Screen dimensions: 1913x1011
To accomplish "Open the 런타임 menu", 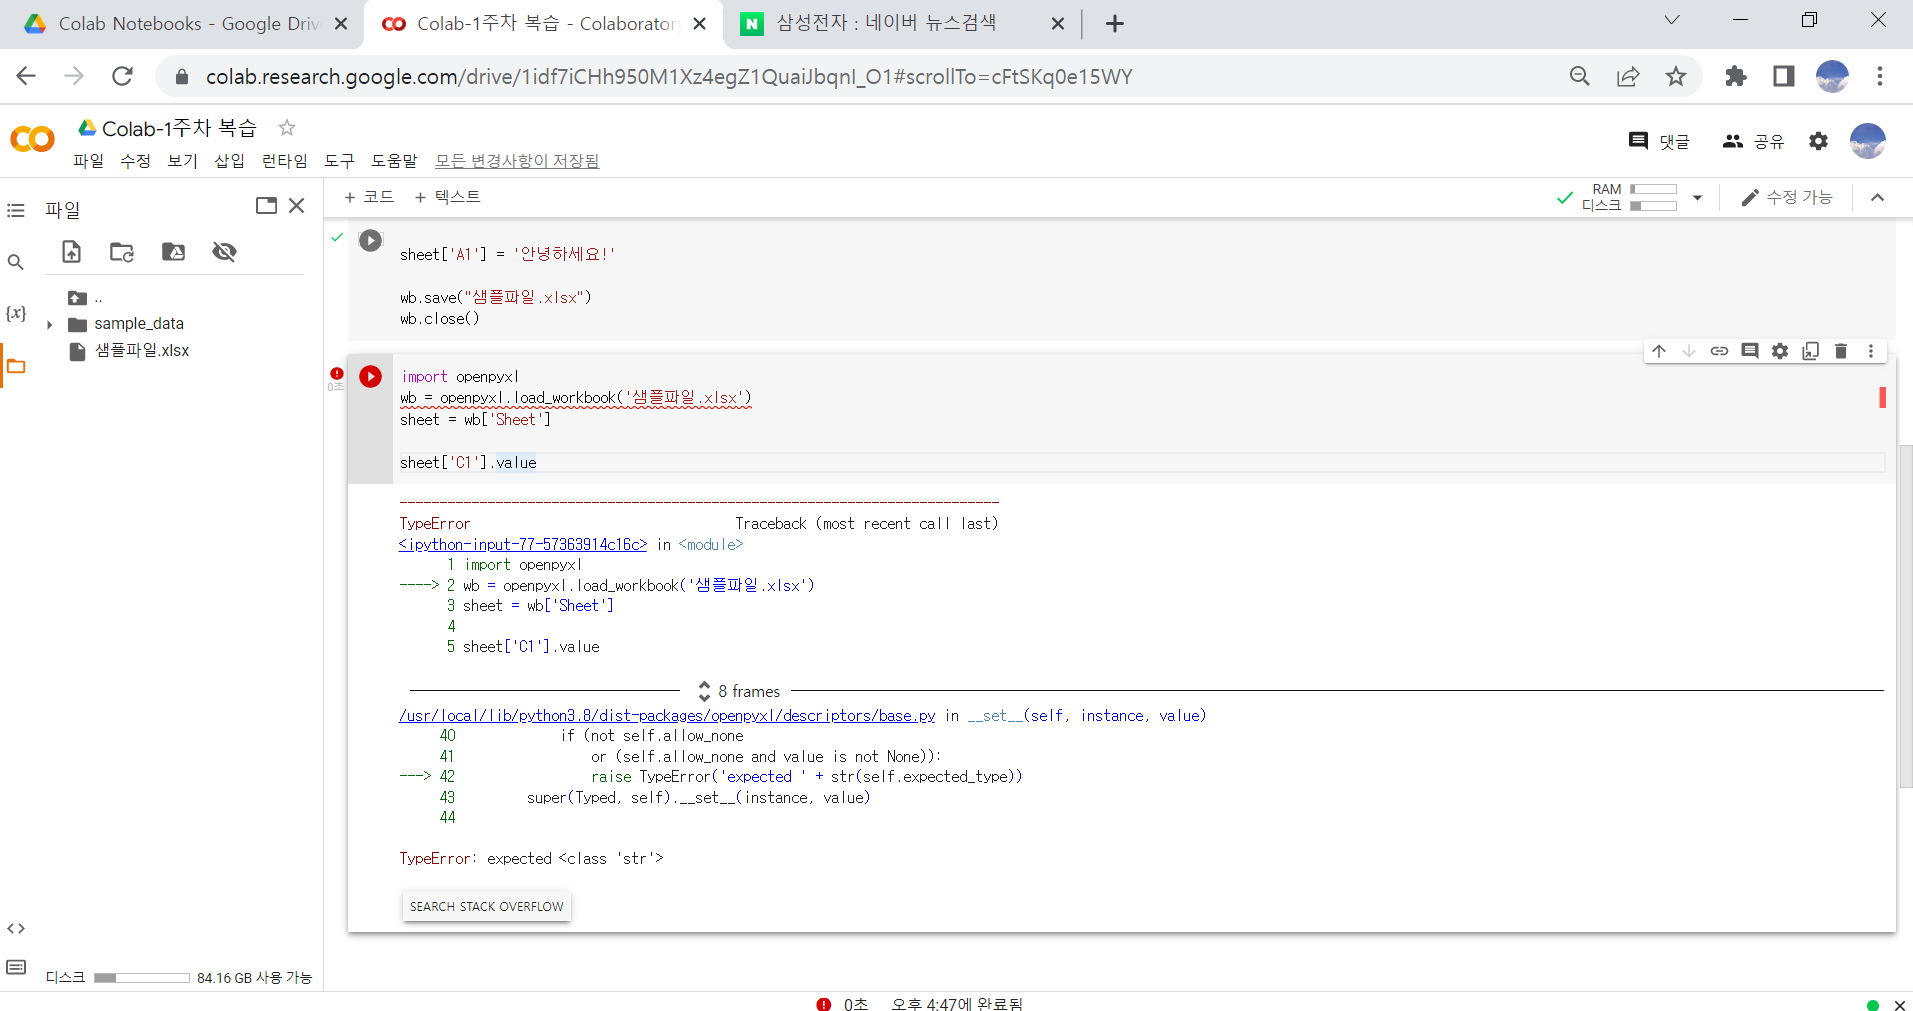I will [284, 161].
